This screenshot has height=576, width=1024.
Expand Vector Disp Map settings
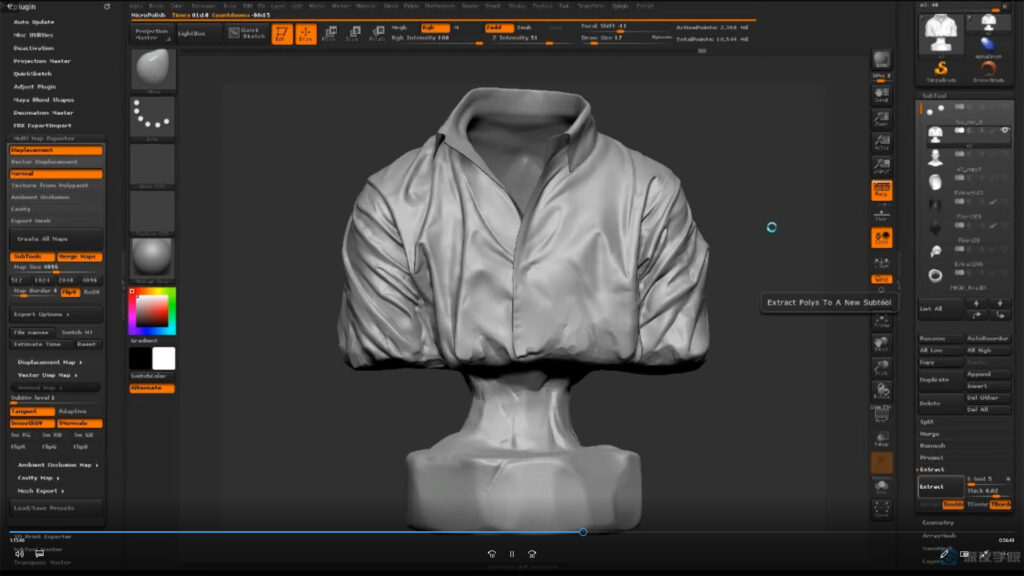[48, 375]
